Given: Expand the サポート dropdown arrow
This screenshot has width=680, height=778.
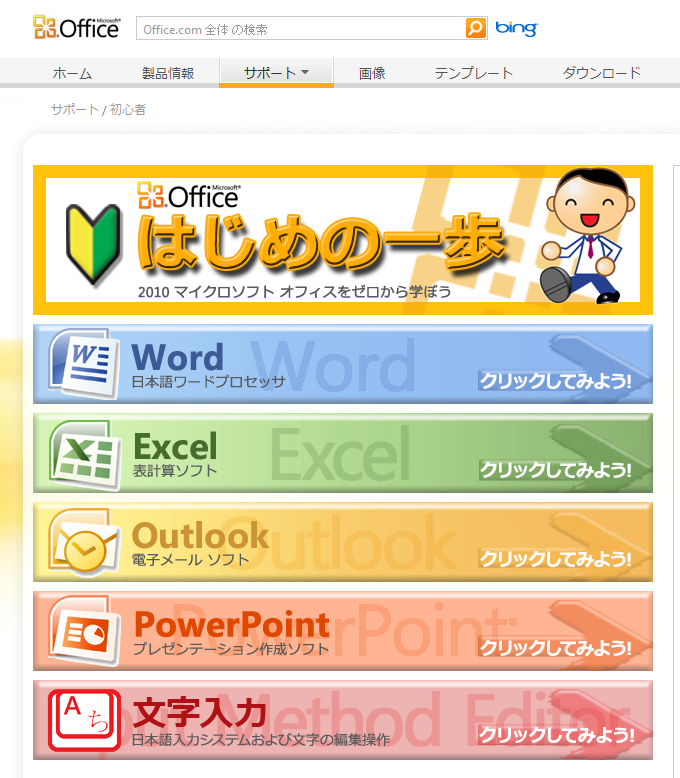Looking at the screenshot, I should tap(305, 72).
